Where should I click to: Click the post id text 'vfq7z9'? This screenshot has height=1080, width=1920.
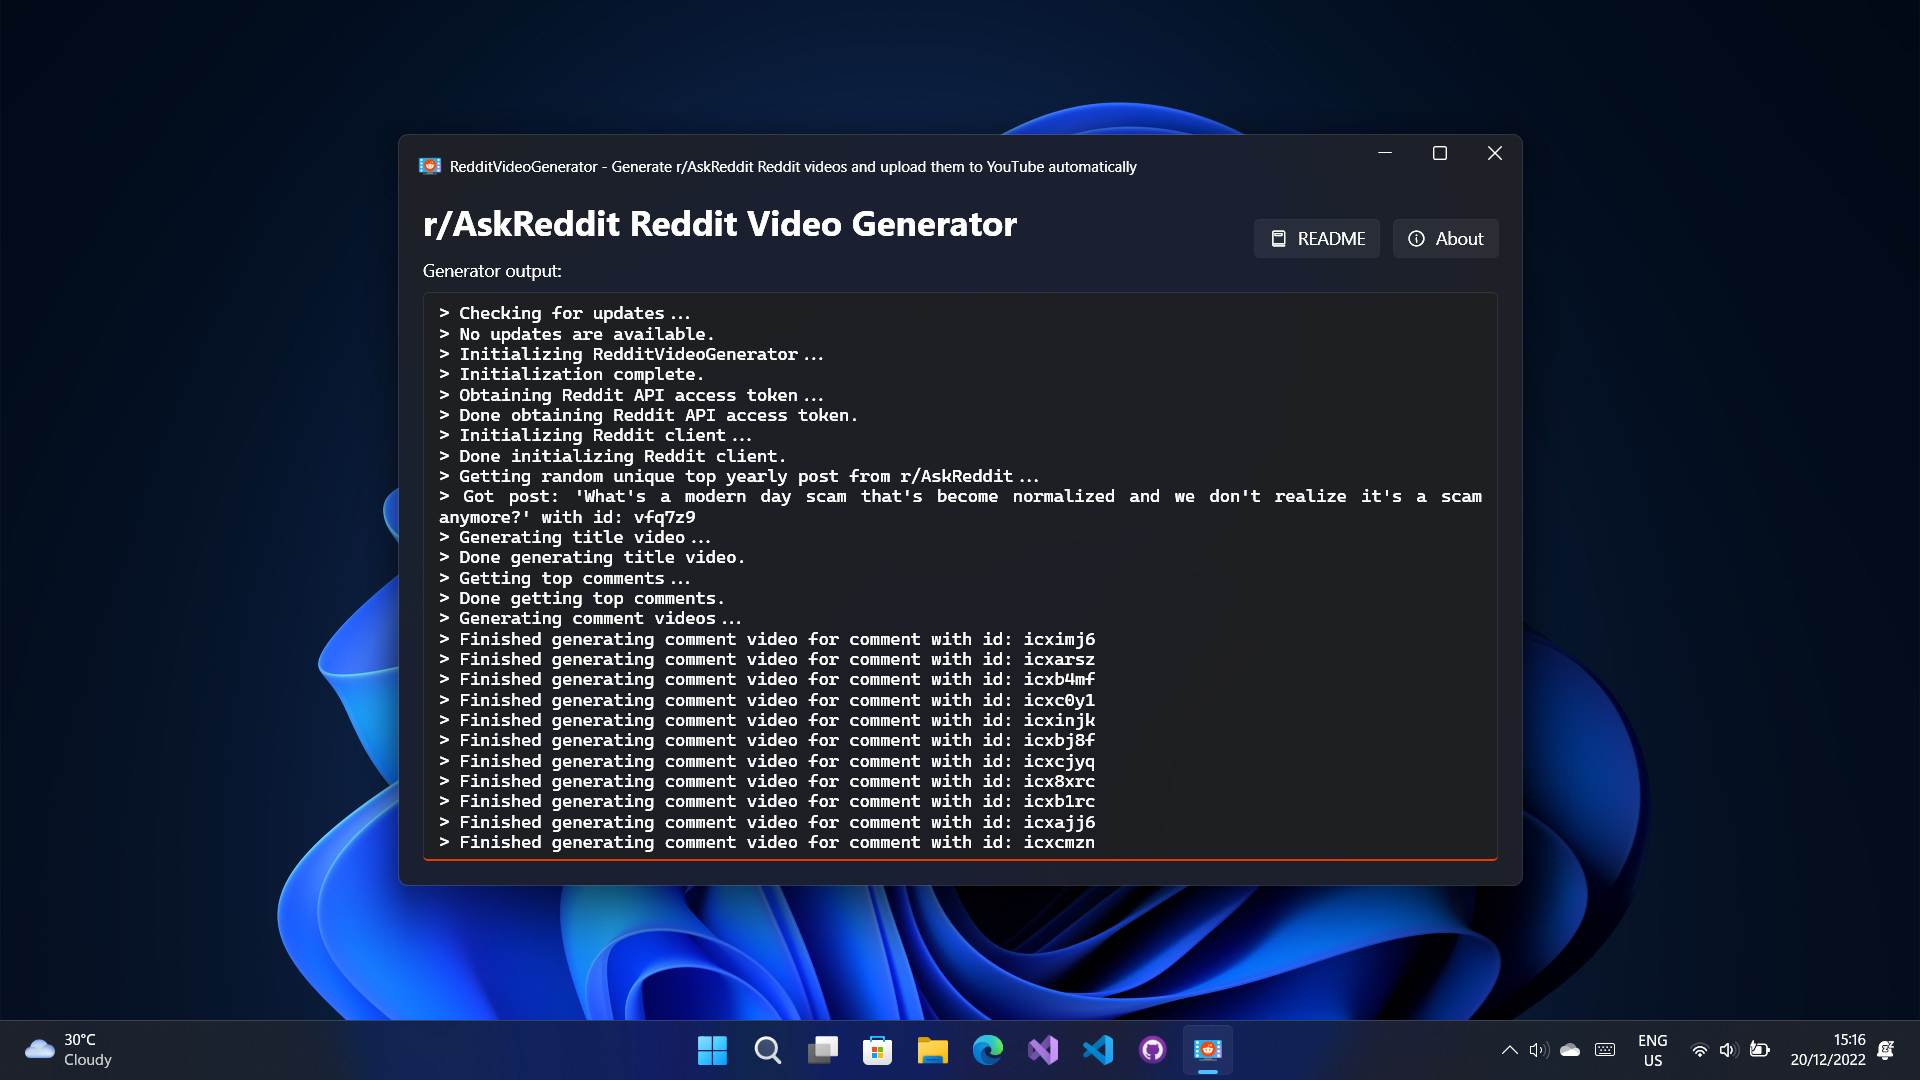[664, 517]
